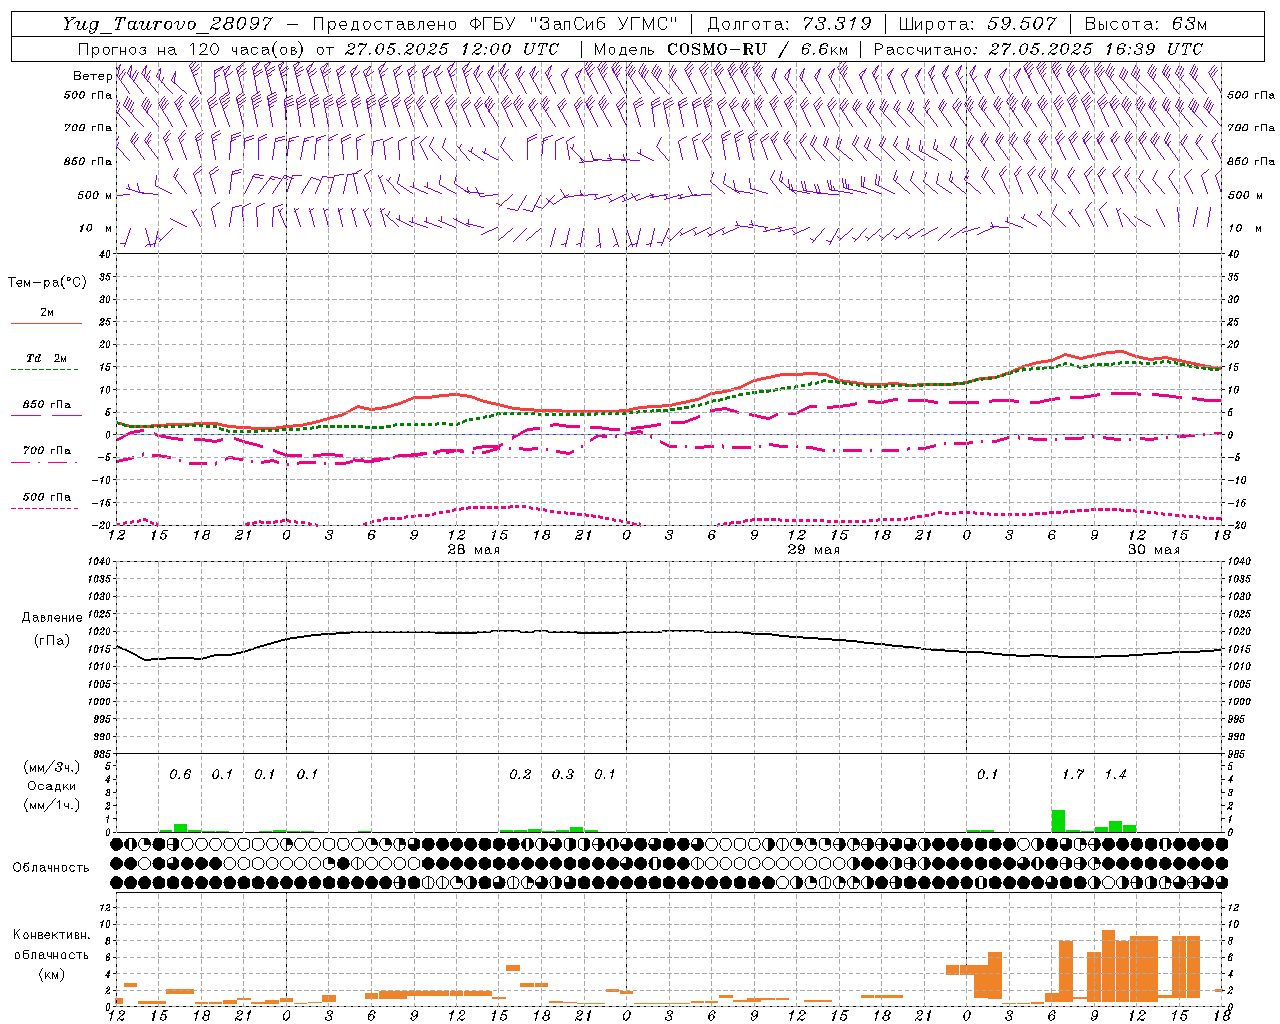Select the 'ЗапСиб УГМС' provider text
The image size is (1280, 1024).
(x=601, y=24)
